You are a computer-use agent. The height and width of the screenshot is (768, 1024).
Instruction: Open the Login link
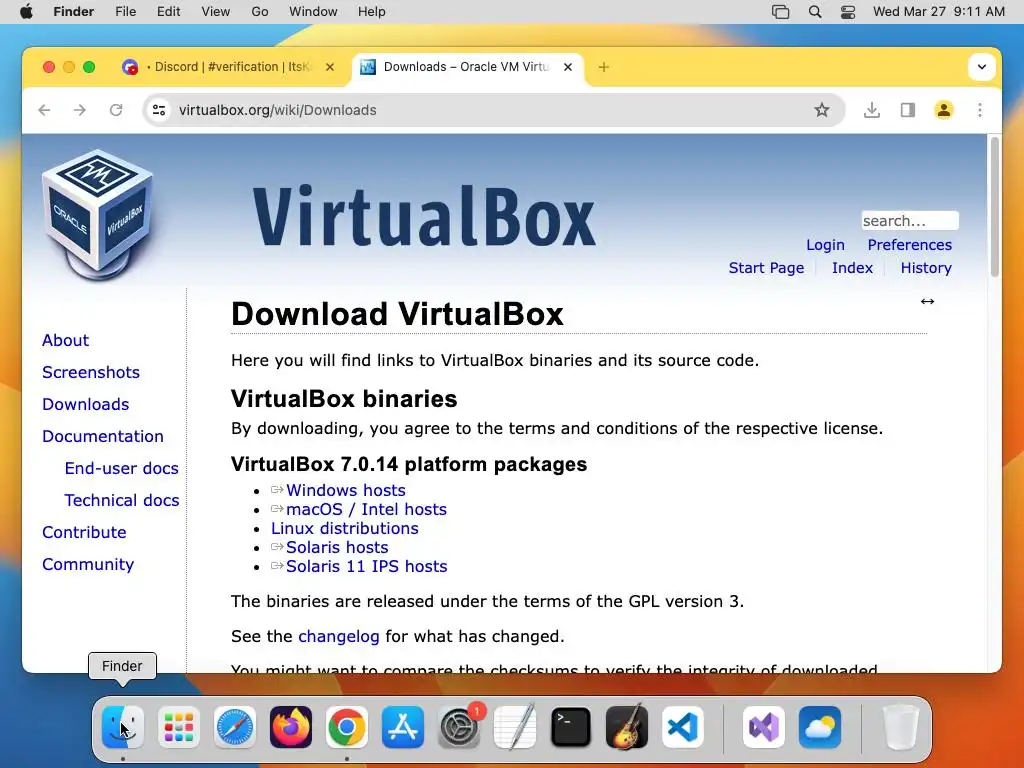tap(825, 245)
